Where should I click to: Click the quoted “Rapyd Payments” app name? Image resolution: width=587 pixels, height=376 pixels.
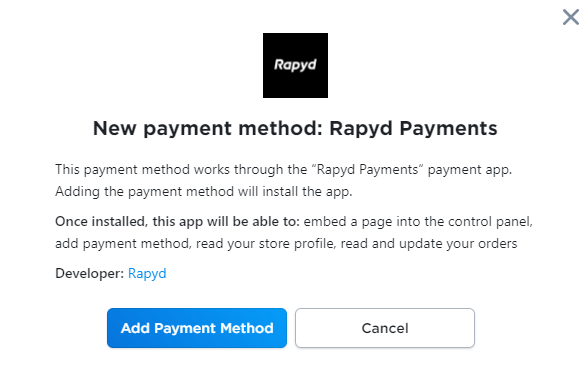368,170
